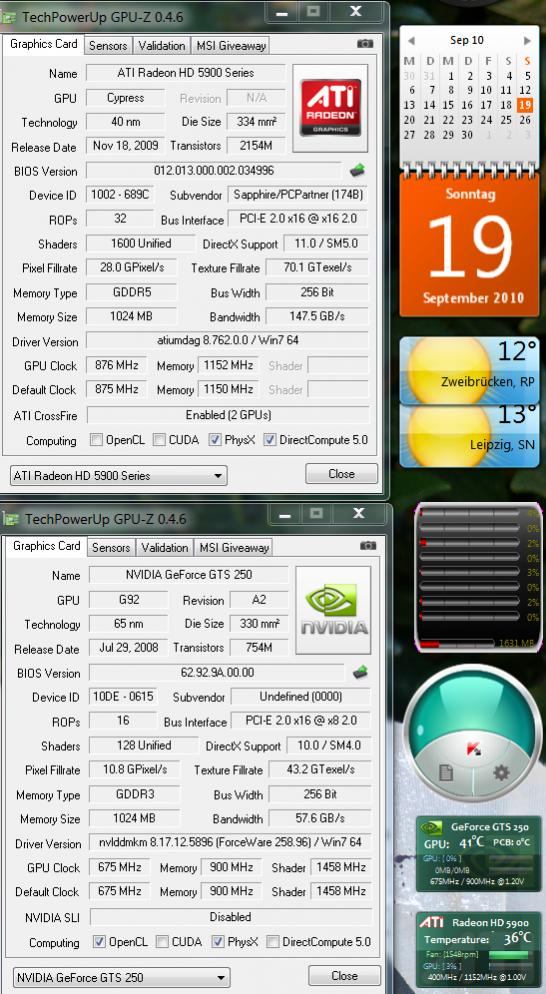Image resolution: width=546 pixels, height=994 pixels.
Task: Toggle DirectCompute 5.0 checkbox in ATI window
Action: [x=270, y=439]
